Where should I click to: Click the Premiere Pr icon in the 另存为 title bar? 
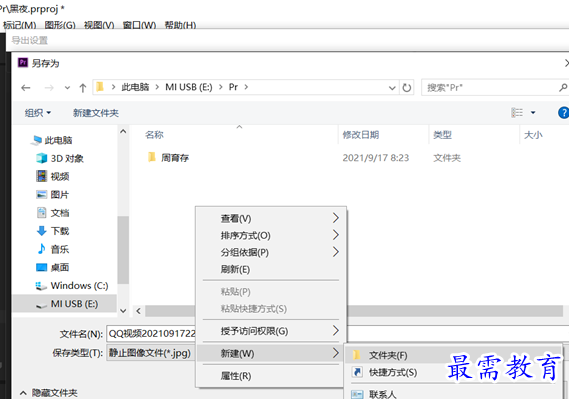click(x=23, y=63)
